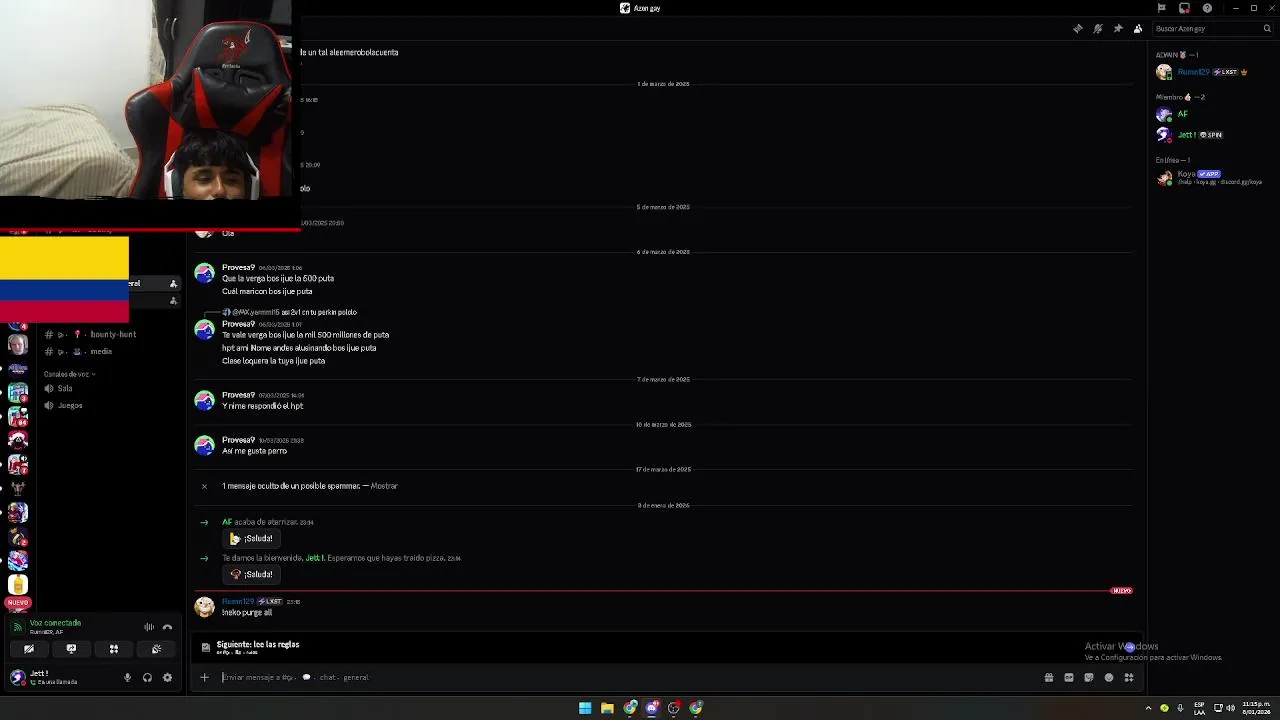The image size is (1280, 720).
Task: Click the plus attach button in message bar
Action: pyautogui.click(x=204, y=677)
